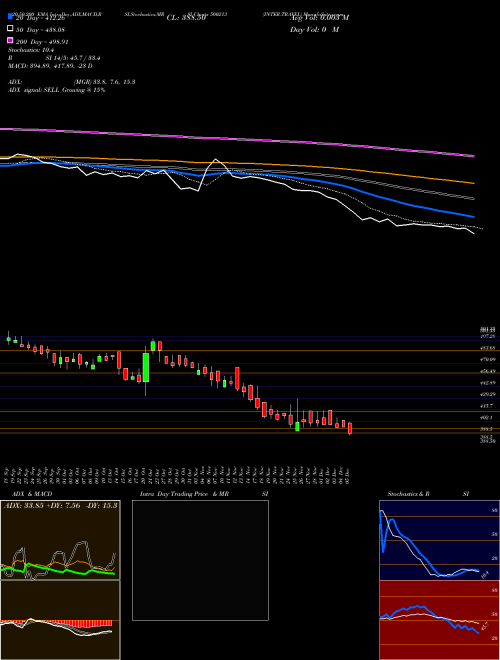Screen dimensions: 500x660
Task: Select the '200 Day - 498.91' legend text
Action: click(42, 42)
